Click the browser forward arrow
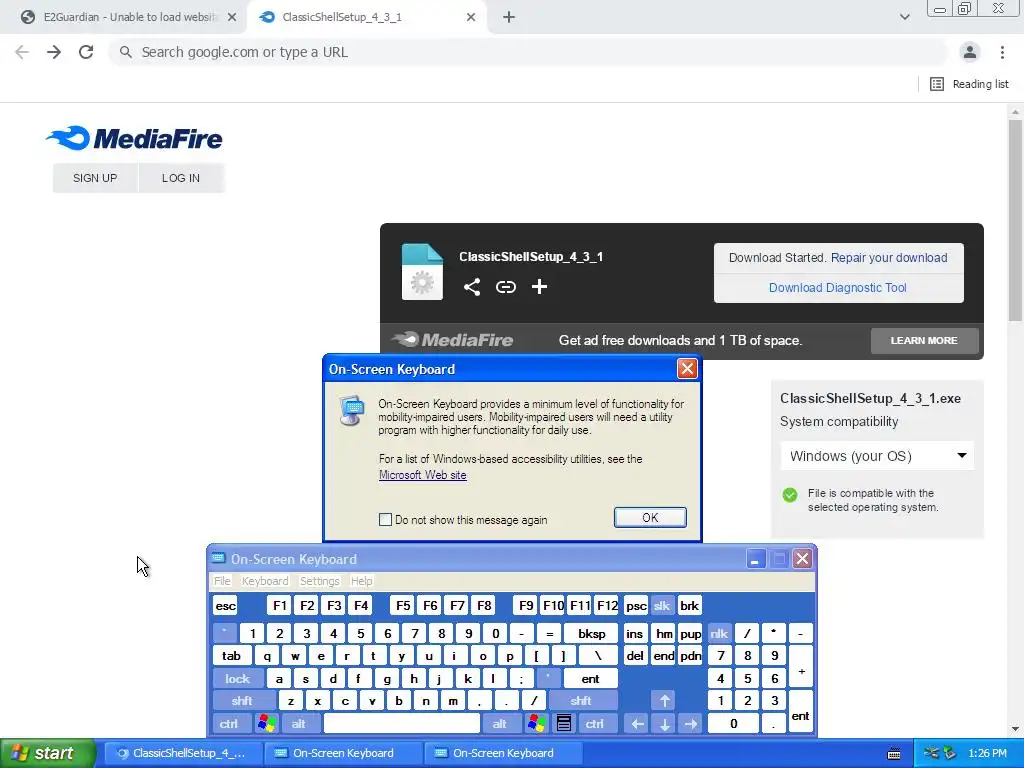This screenshot has width=1024, height=768. [54, 52]
